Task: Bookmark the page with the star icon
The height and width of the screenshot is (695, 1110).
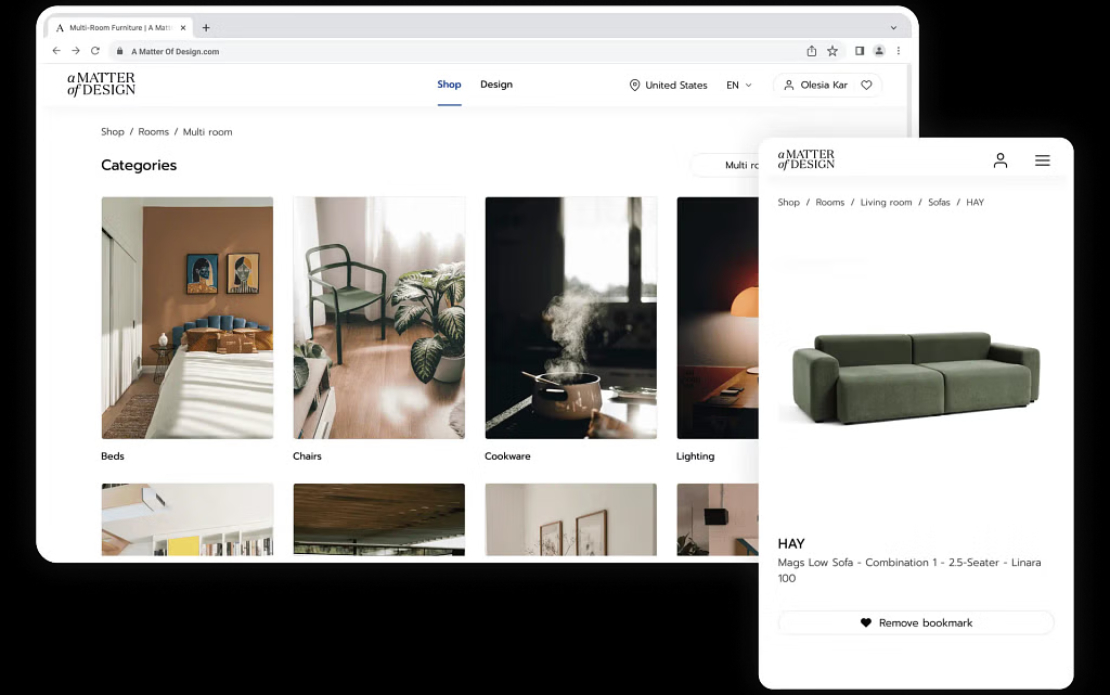Action: coord(832,51)
